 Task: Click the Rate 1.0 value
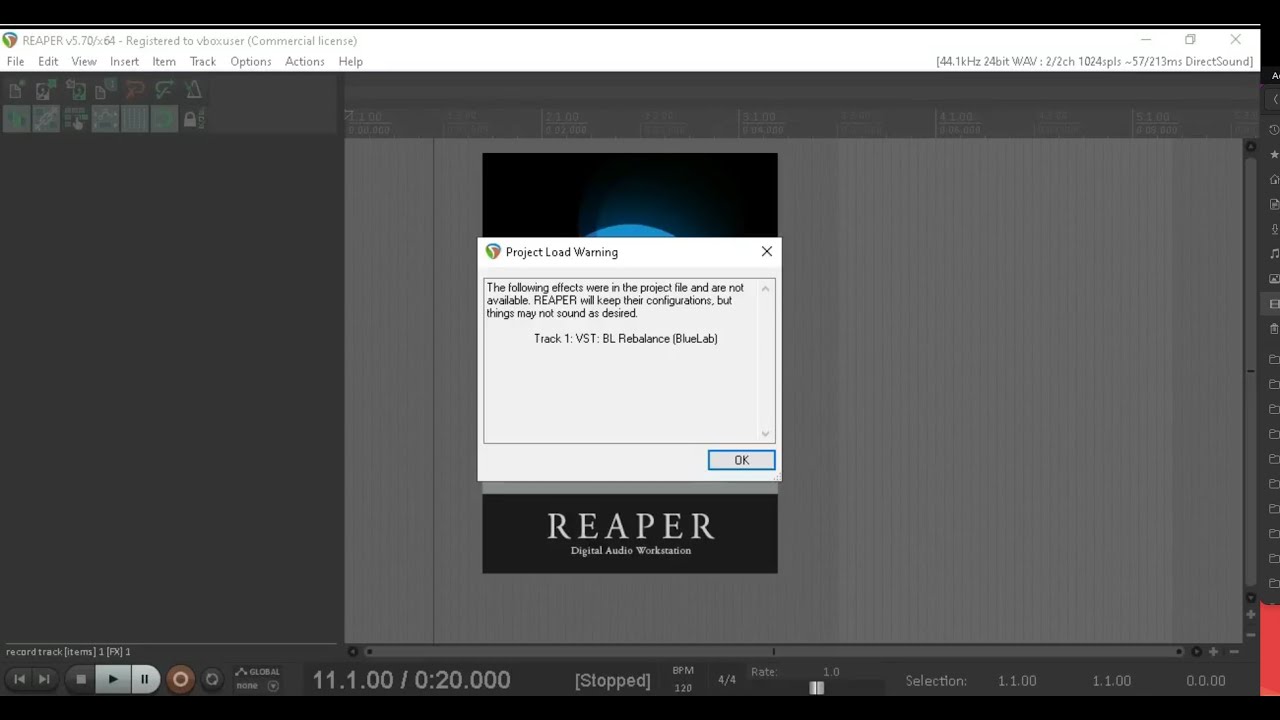tap(831, 672)
